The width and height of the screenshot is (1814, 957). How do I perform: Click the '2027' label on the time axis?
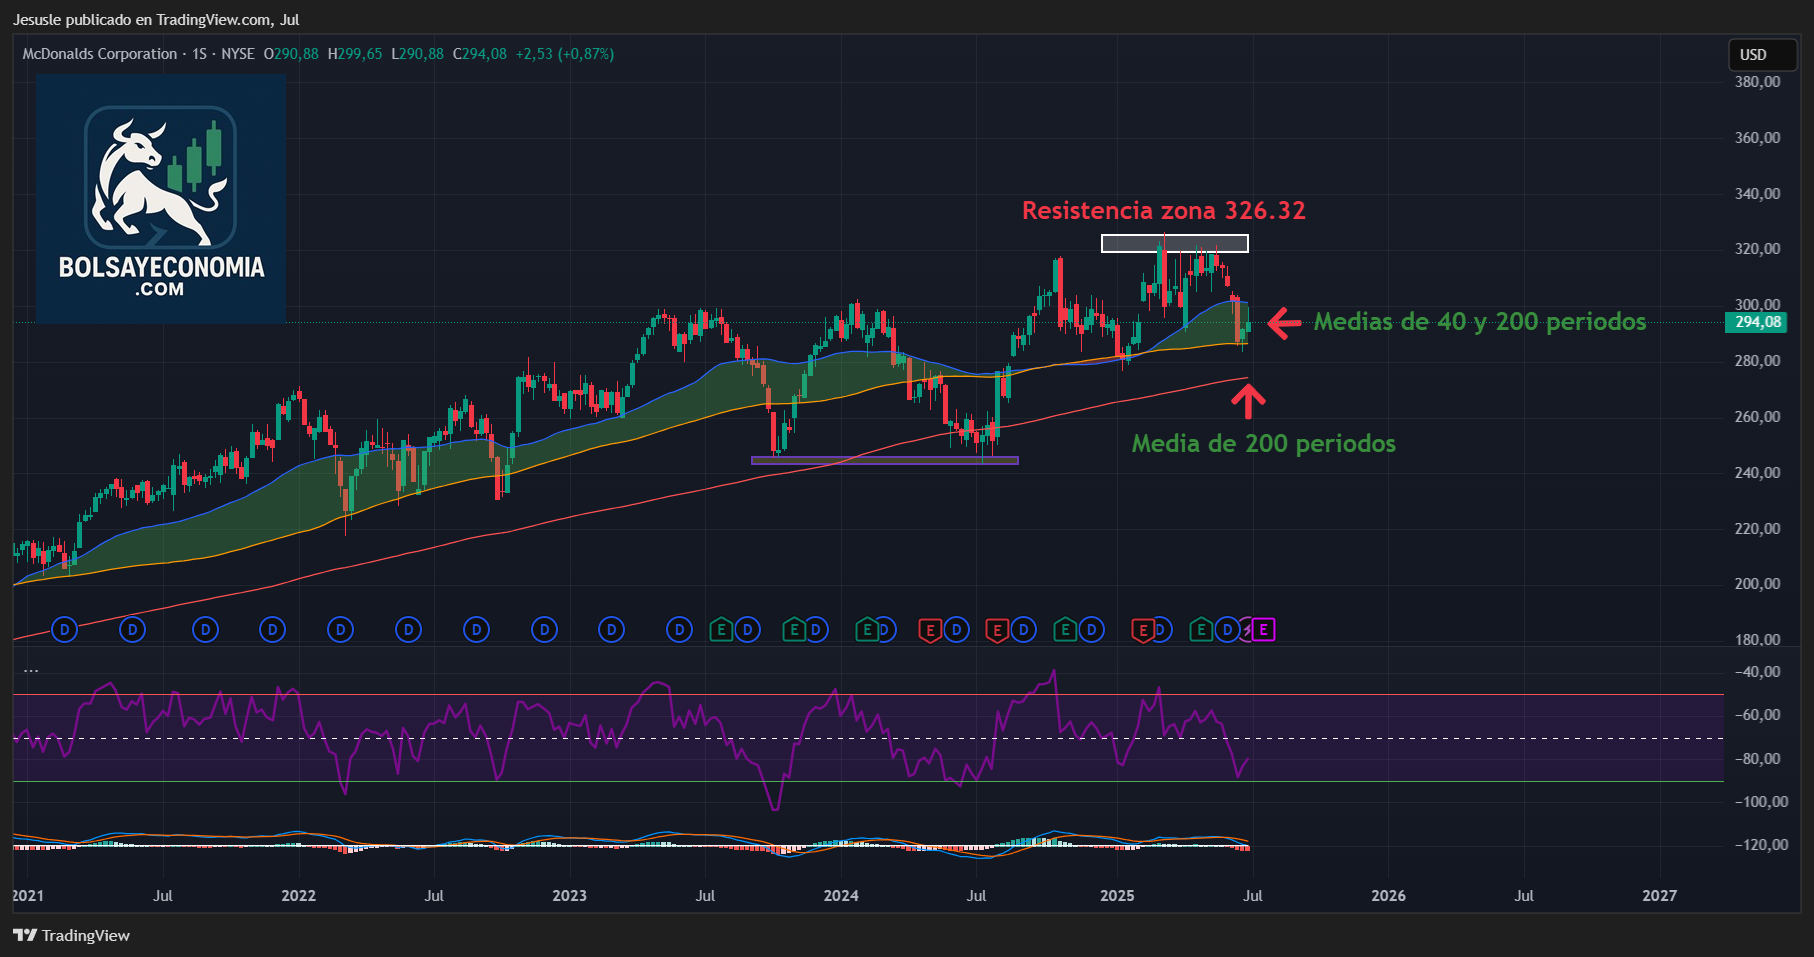pos(1660,895)
